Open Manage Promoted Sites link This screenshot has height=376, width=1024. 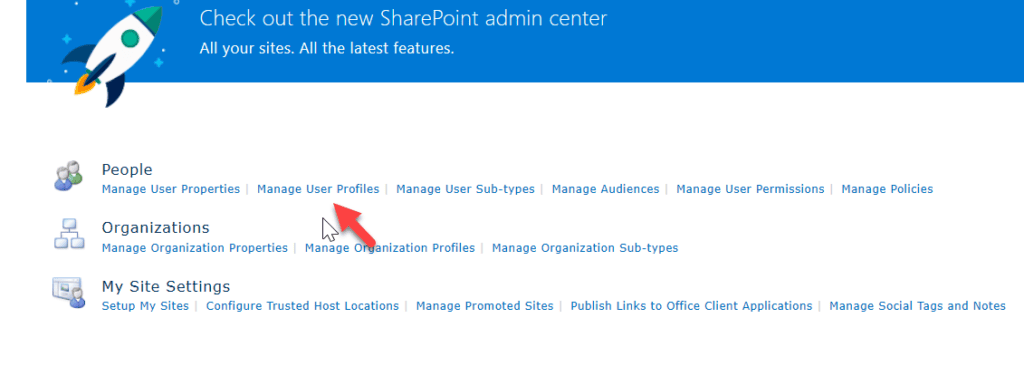point(485,306)
